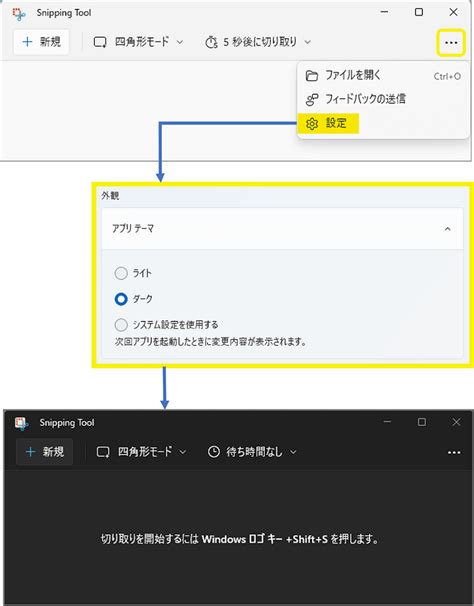Open 四角形モード dropdown in dark window
Image resolution: width=474 pixels, height=606 pixels.
[x=141, y=451]
